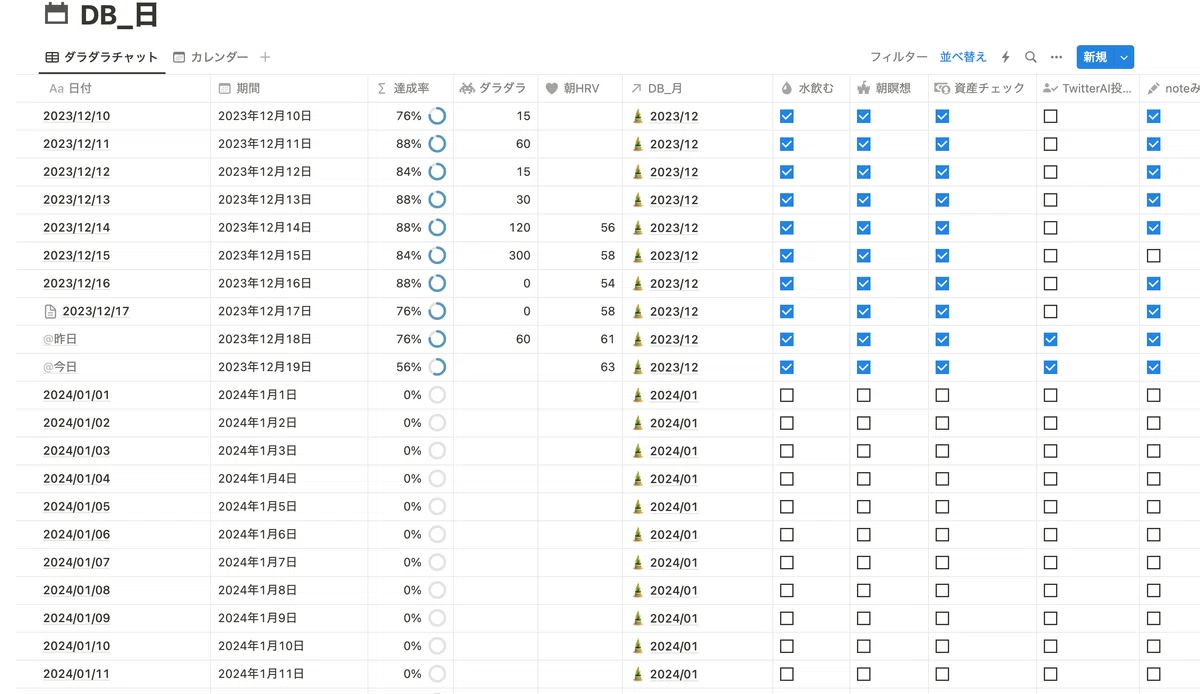
Task: Click the ダラダラ cell showing 120
Action: 495,228
